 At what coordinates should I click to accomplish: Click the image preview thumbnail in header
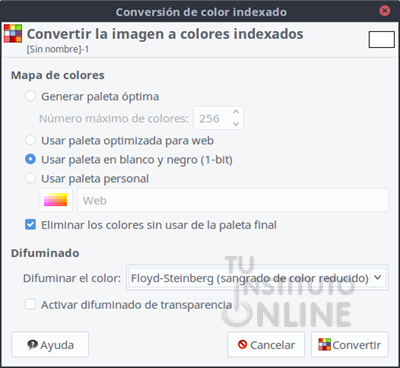click(x=381, y=39)
